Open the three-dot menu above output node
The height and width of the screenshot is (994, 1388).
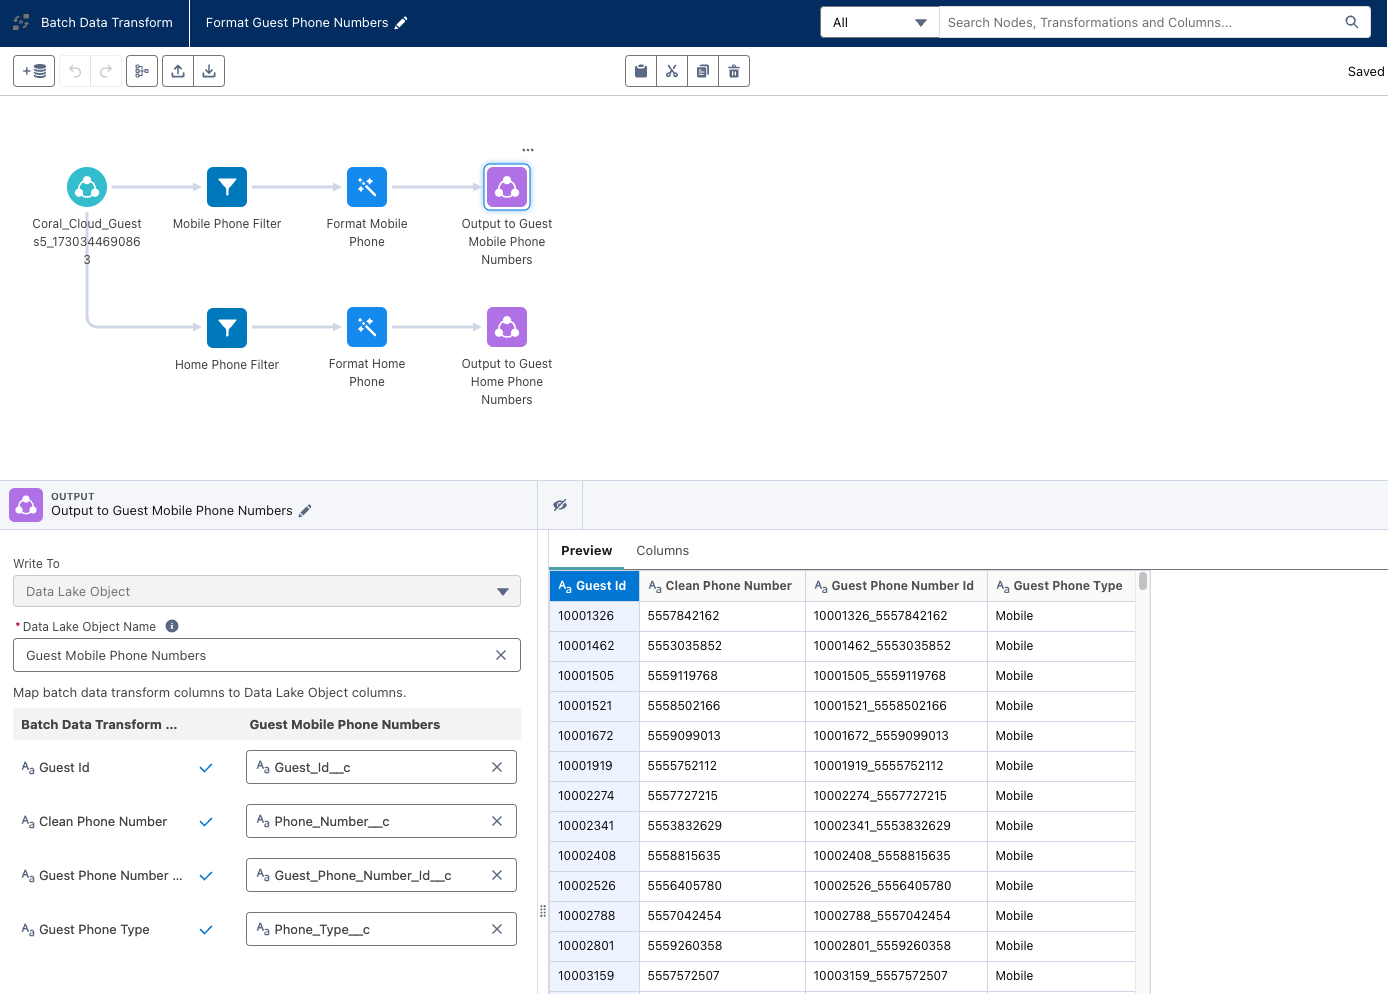tap(528, 150)
